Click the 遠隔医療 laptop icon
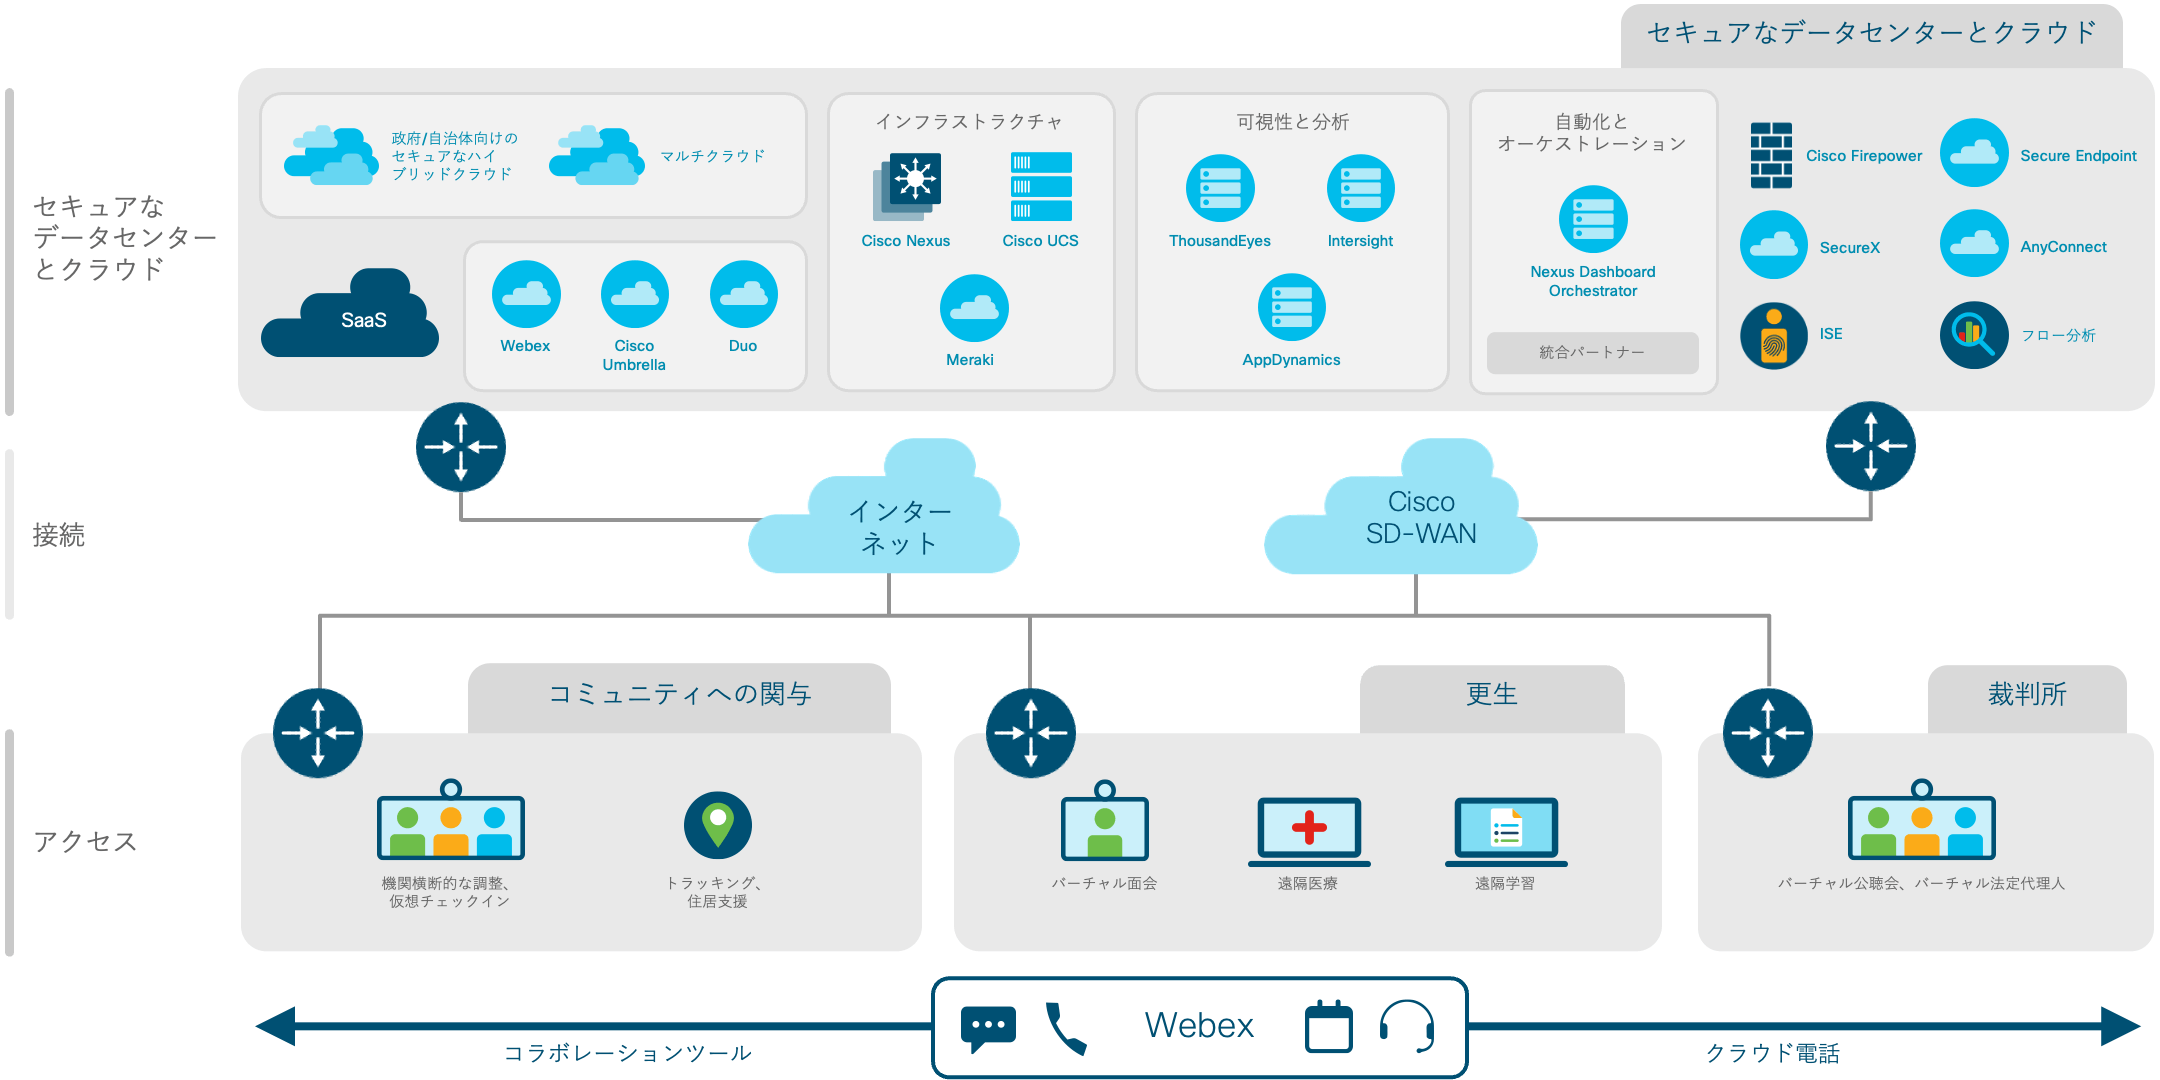2160x1080 pixels. 1309,832
